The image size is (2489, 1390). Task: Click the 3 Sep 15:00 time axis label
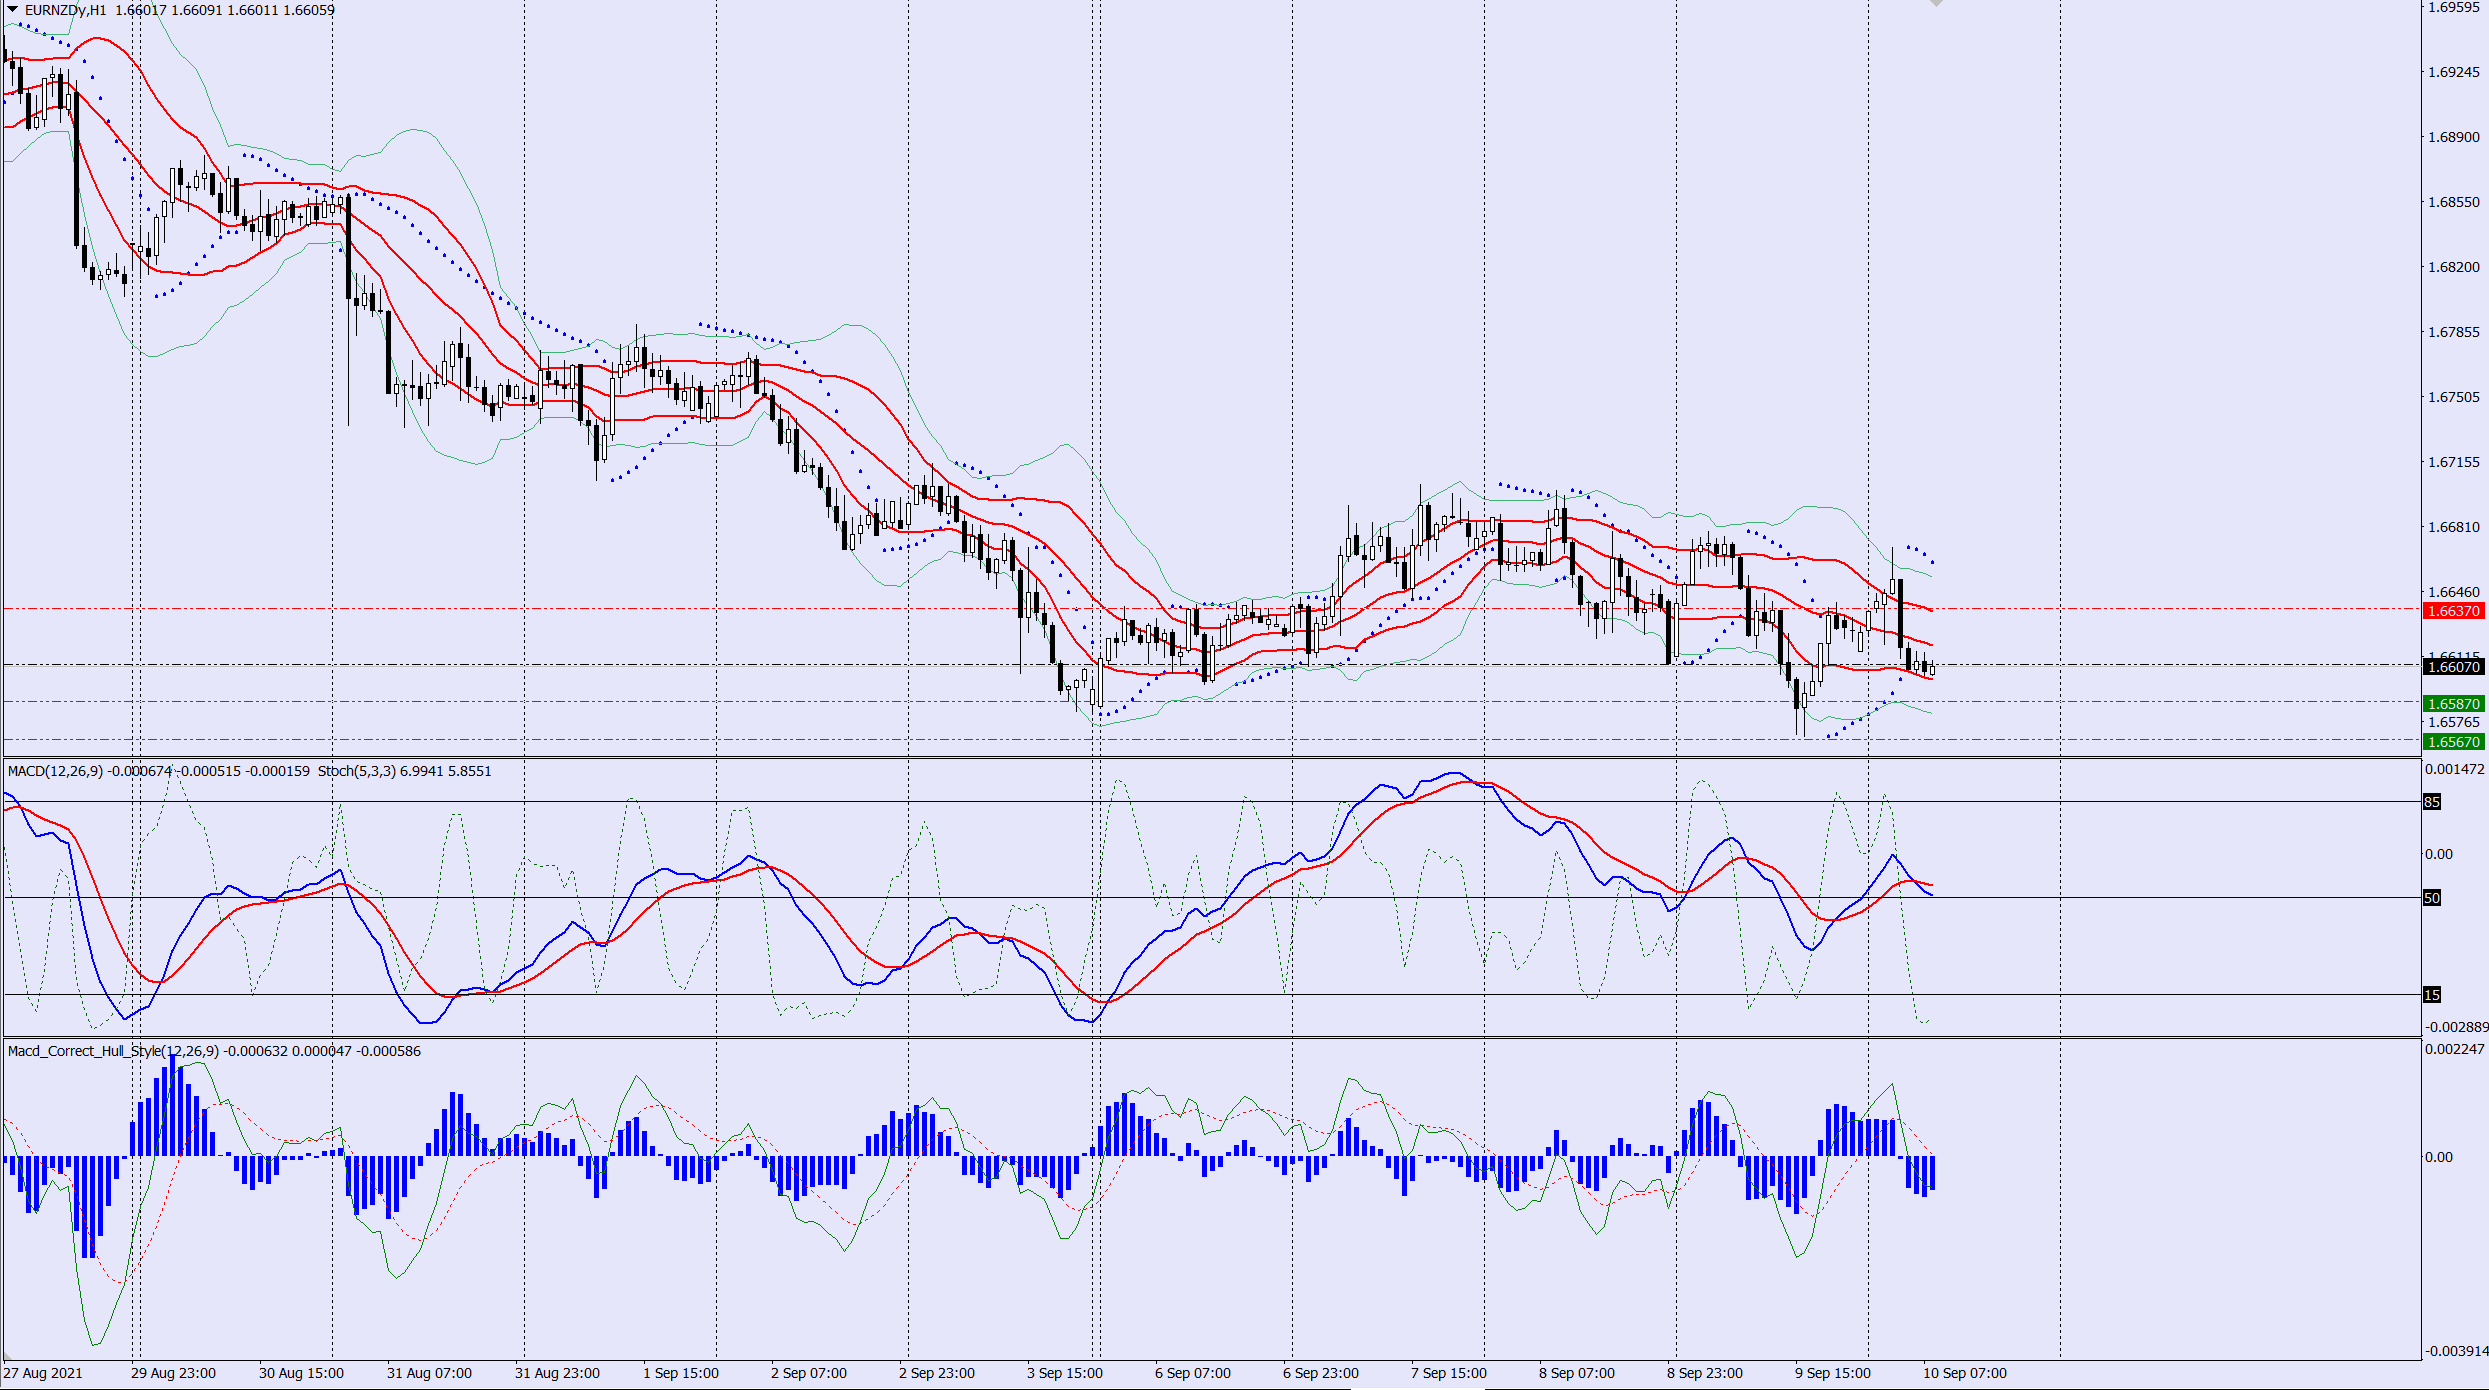(x=1065, y=1373)
